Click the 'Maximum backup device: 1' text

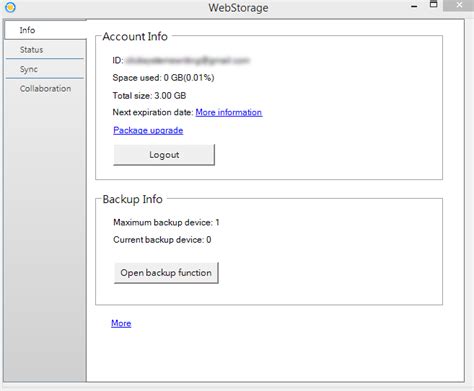pyautogui.click(x=166, y=222)
